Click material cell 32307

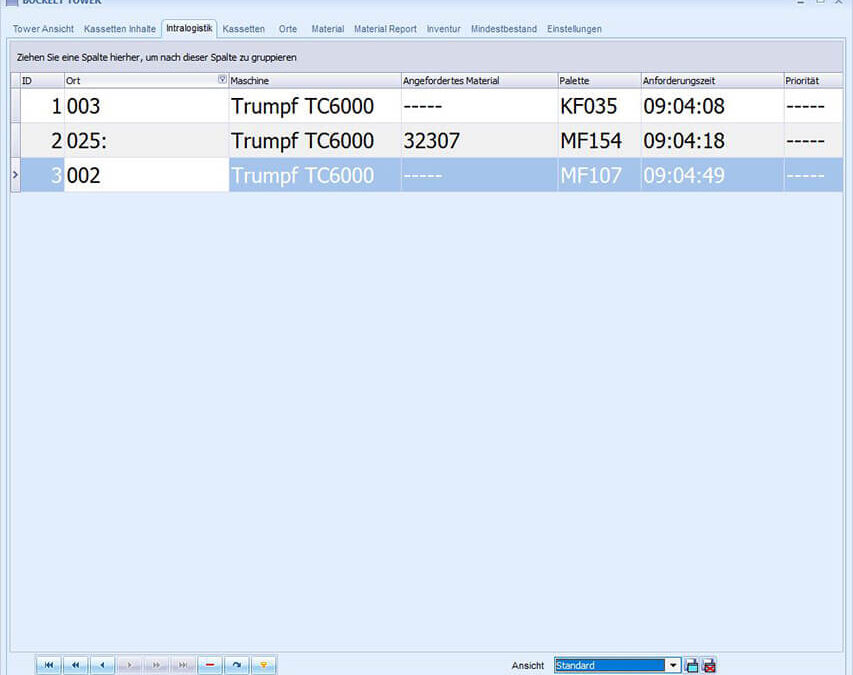479,140
